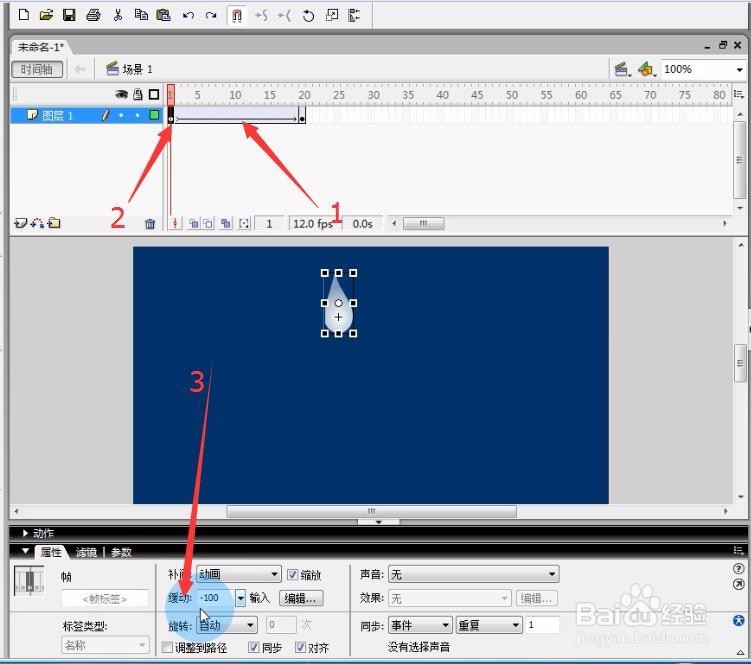This screenshot has width=751, height=664.
Task: Toggle lock dot of 图层 1
Action: tap(138, 115)
